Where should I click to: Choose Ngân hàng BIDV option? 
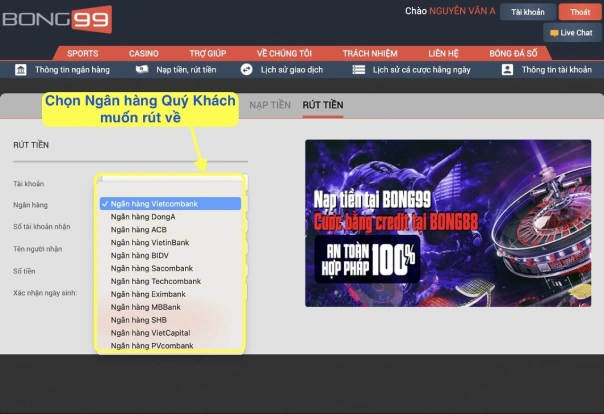click(x=170, y=255)
